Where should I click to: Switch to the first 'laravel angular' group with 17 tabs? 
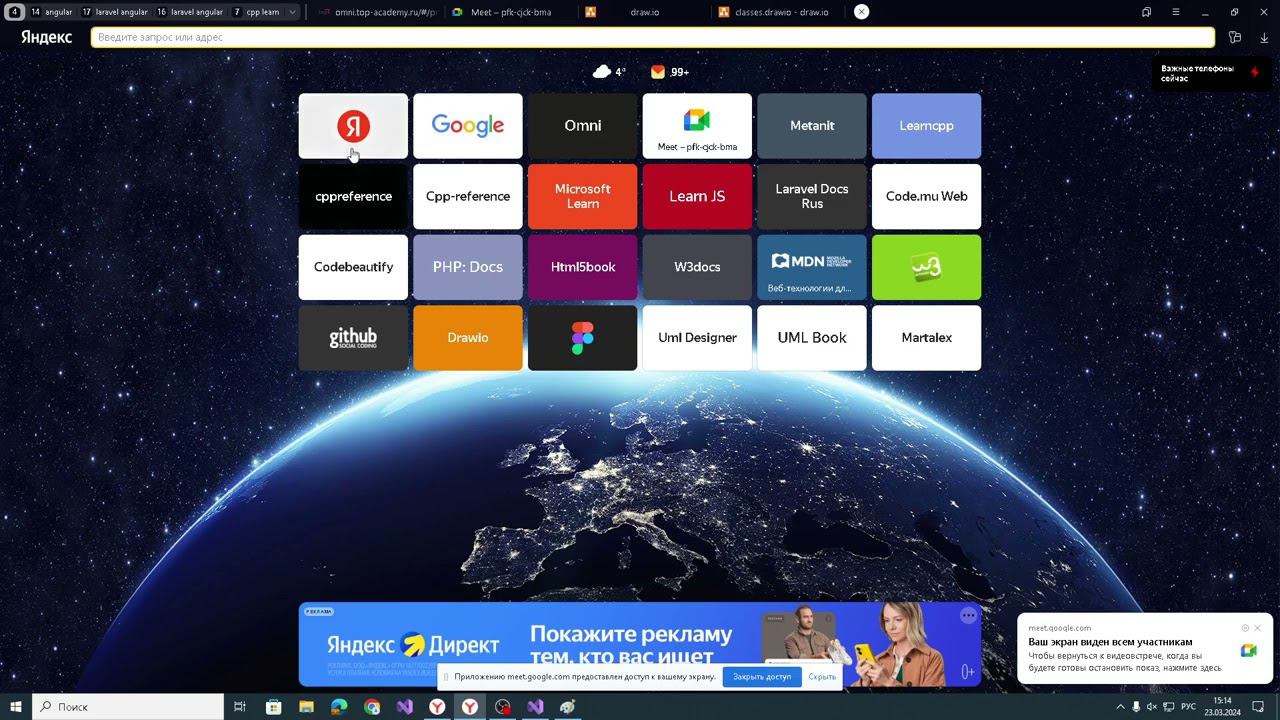[114, 12]
